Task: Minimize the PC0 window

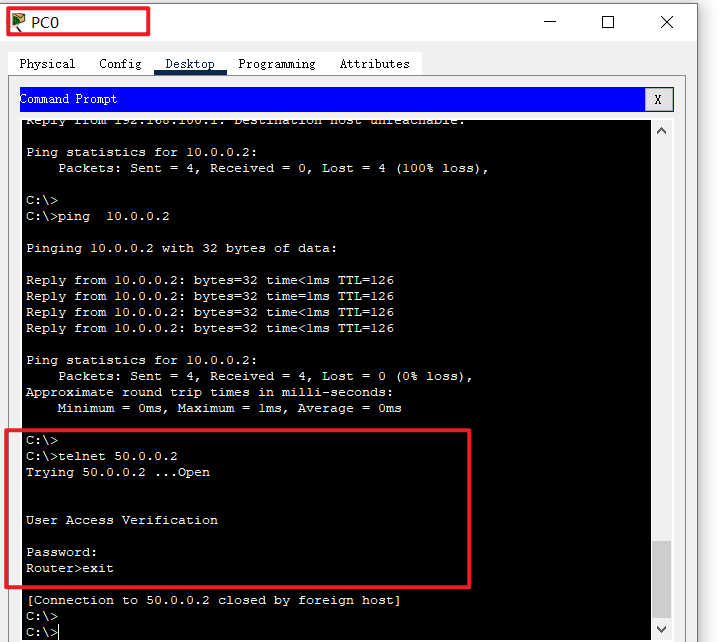Action: [550, 22]
